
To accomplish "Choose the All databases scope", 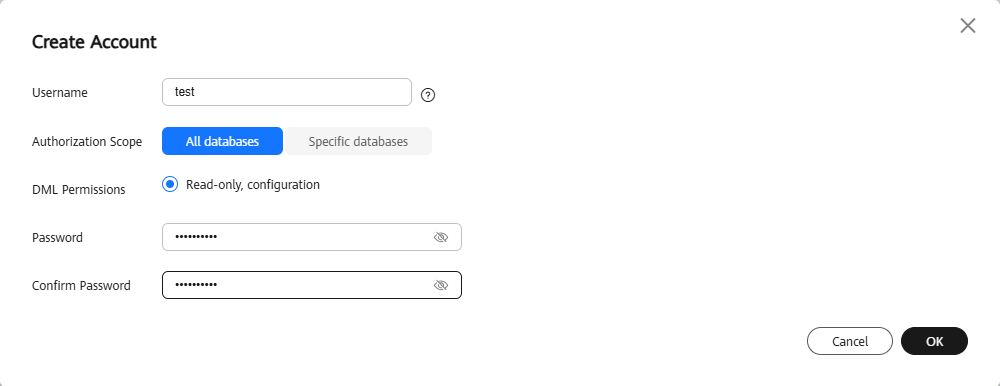I will 223,141.
